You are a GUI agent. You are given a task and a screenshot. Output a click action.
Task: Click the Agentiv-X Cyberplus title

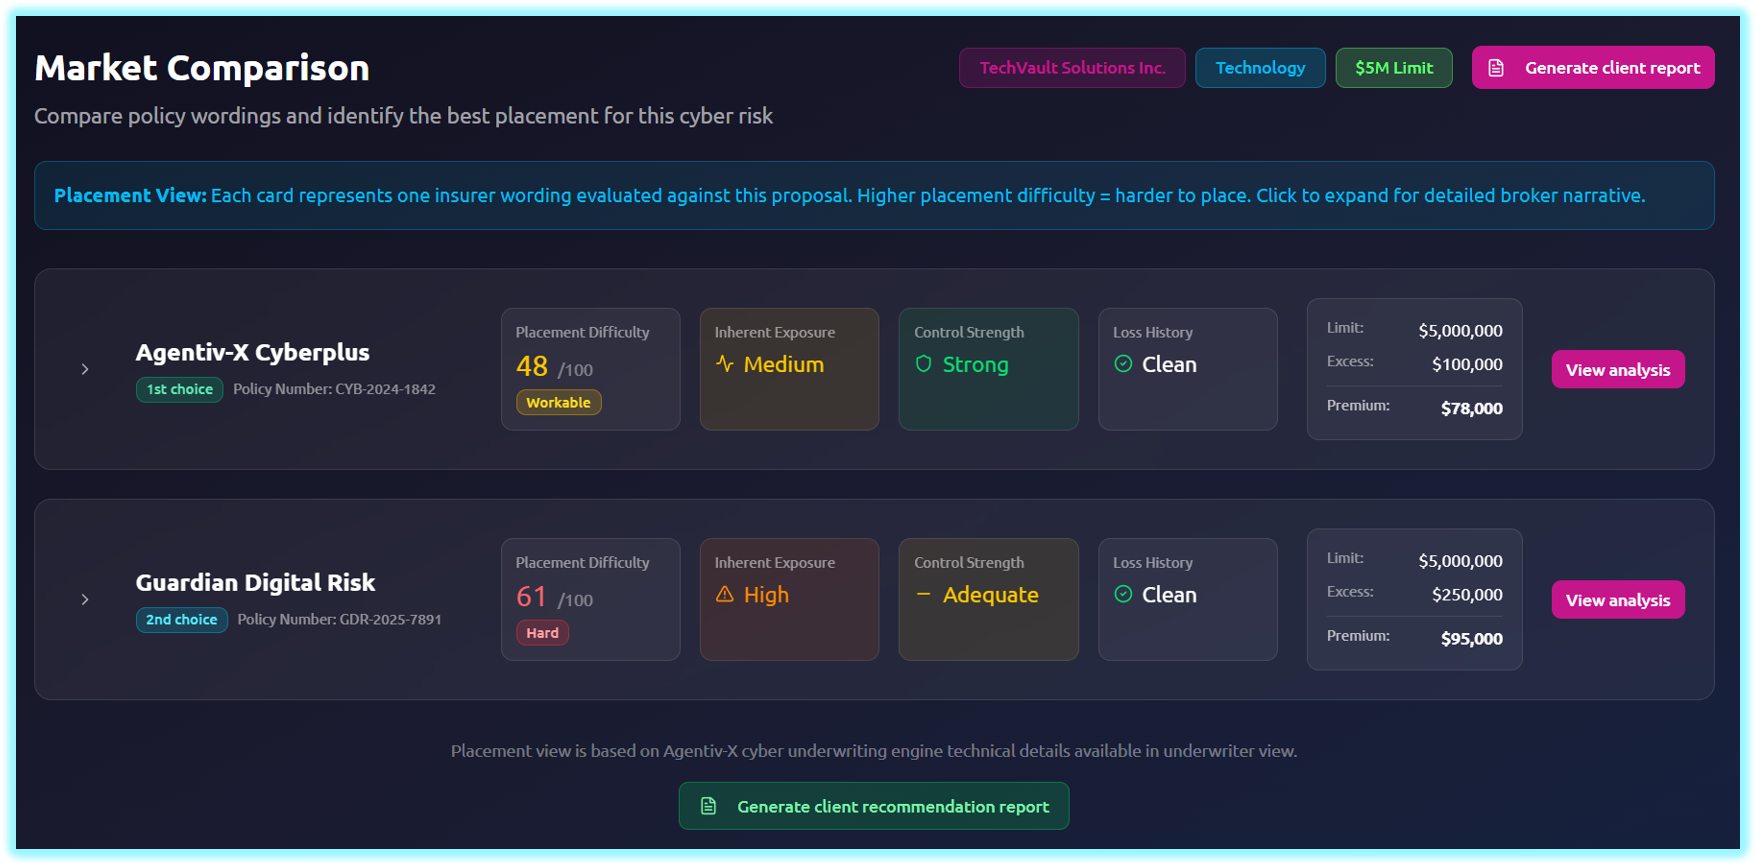pos(253,352)
